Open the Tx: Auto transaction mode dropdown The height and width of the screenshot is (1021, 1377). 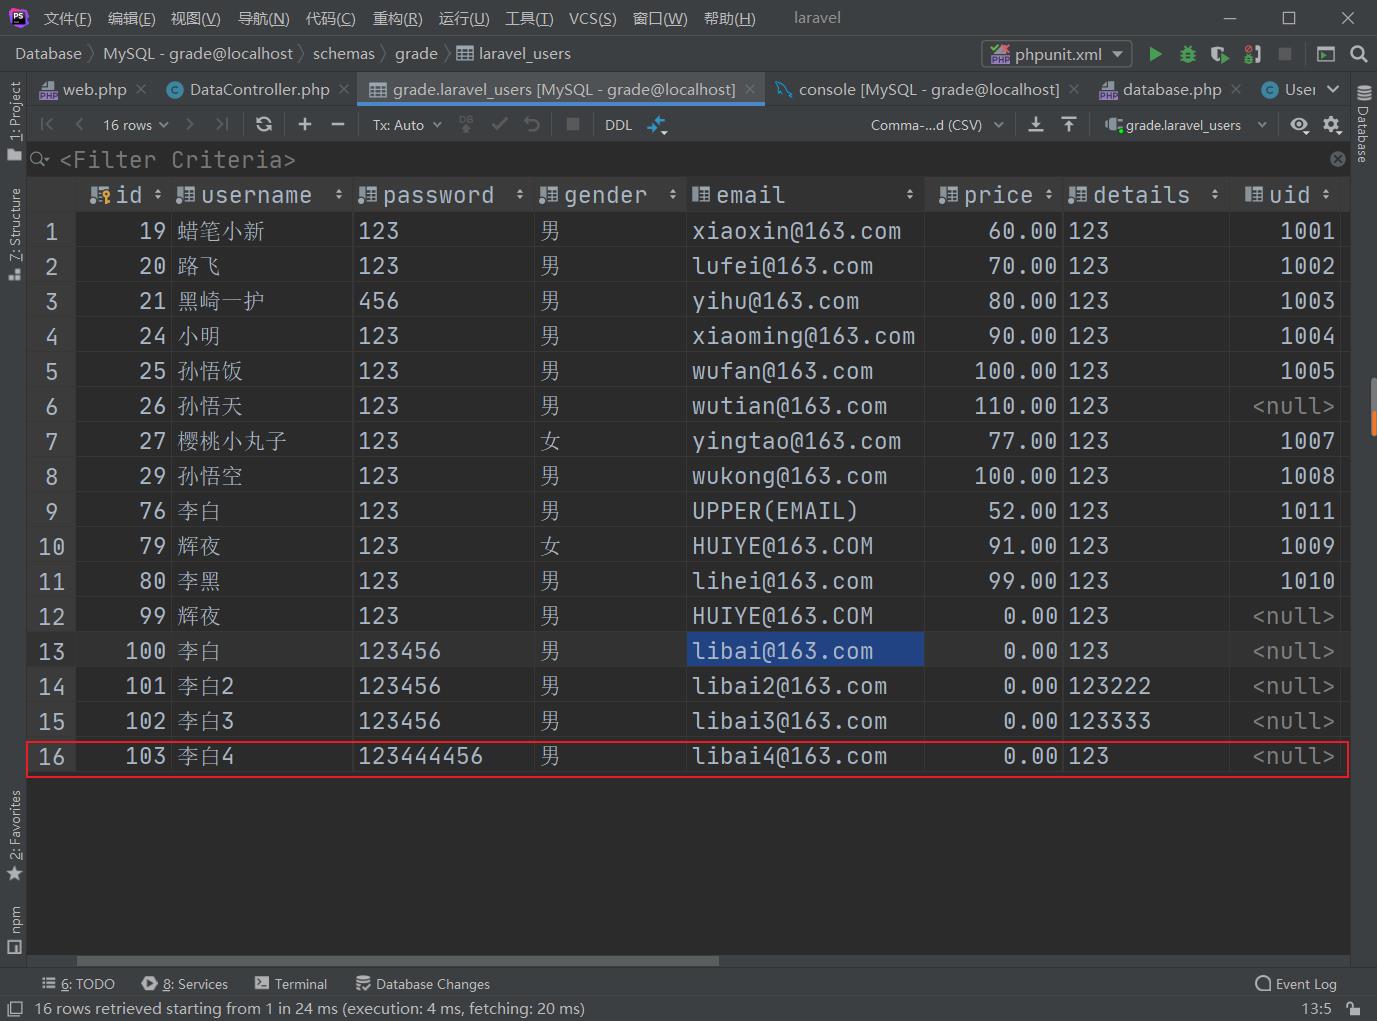pos(407,125)
